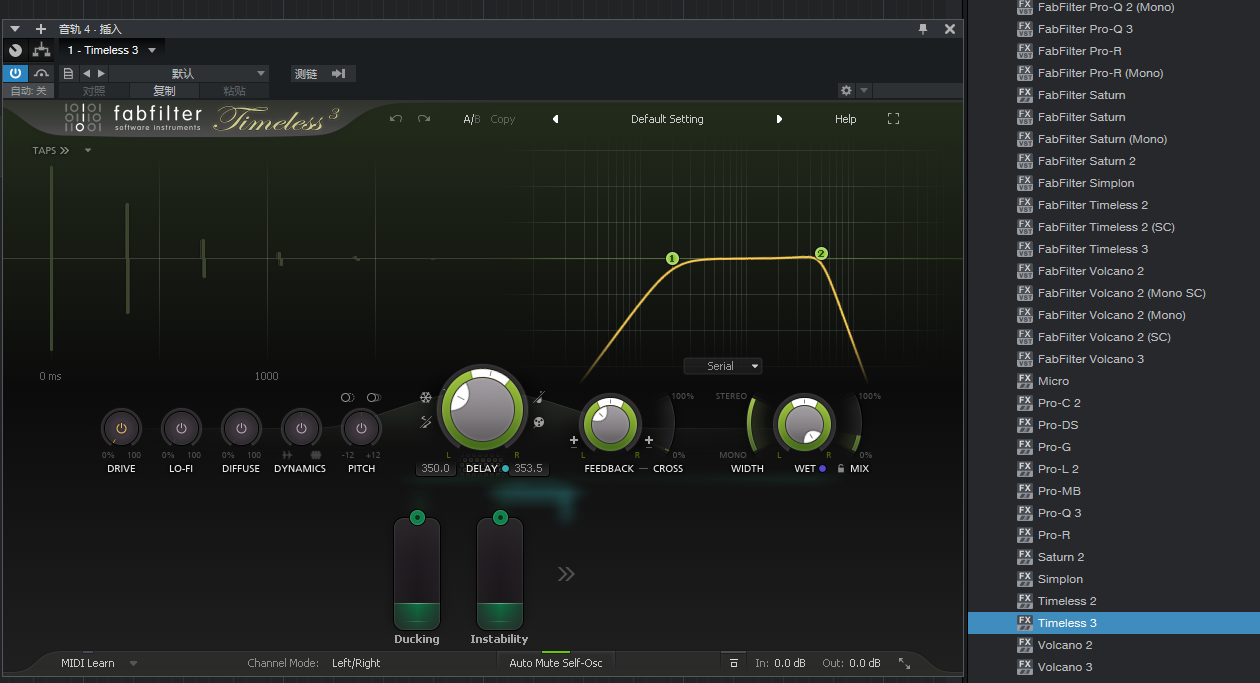The width and height of the screenshot is (1260, 683).
Task: Click the FEEDBACK knob
Action: tap(610, 424)
